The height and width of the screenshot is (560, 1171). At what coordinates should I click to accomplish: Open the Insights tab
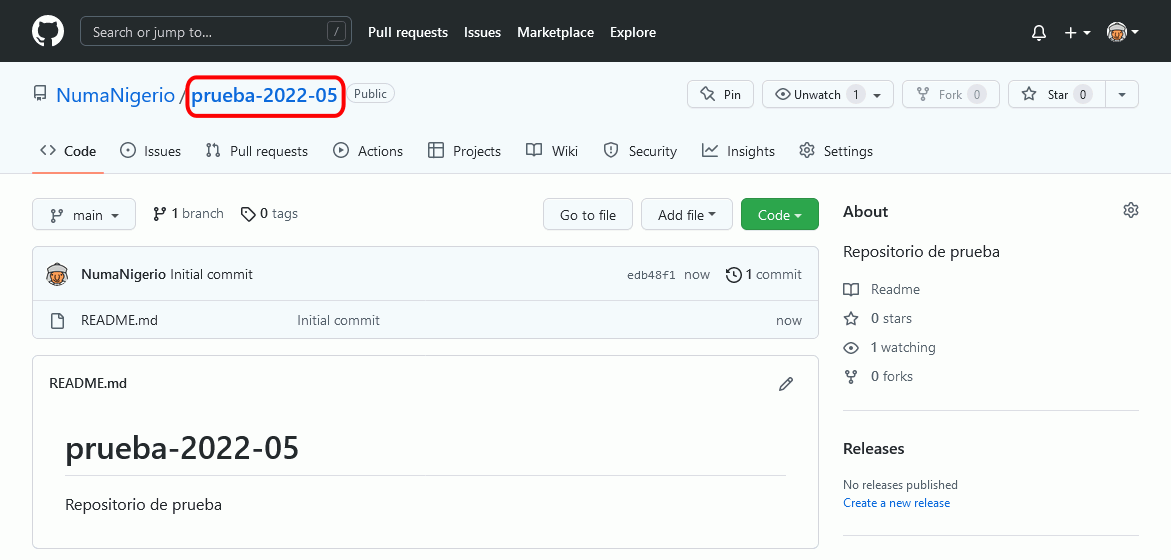tap(738, 151)
